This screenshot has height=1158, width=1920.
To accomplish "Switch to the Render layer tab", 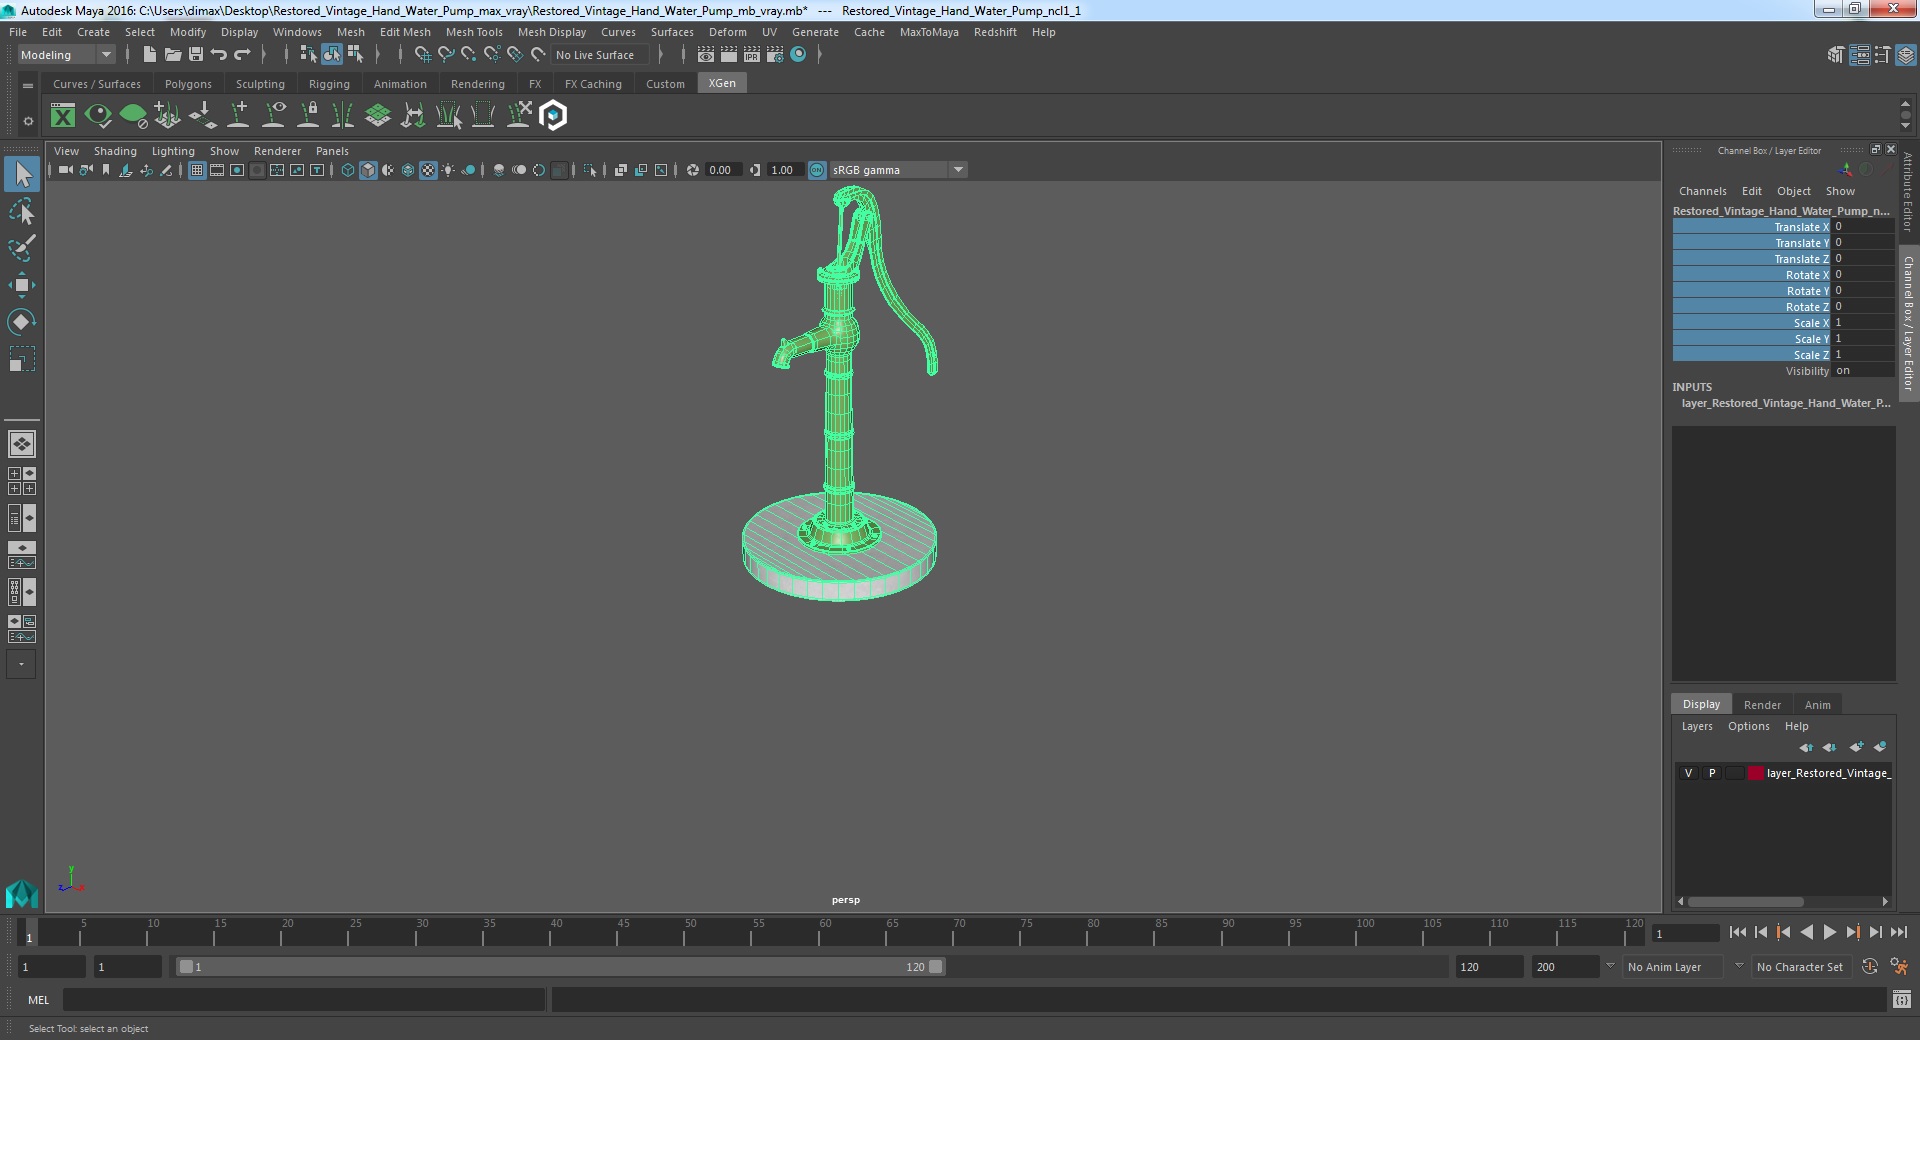I will point(1762,705).
